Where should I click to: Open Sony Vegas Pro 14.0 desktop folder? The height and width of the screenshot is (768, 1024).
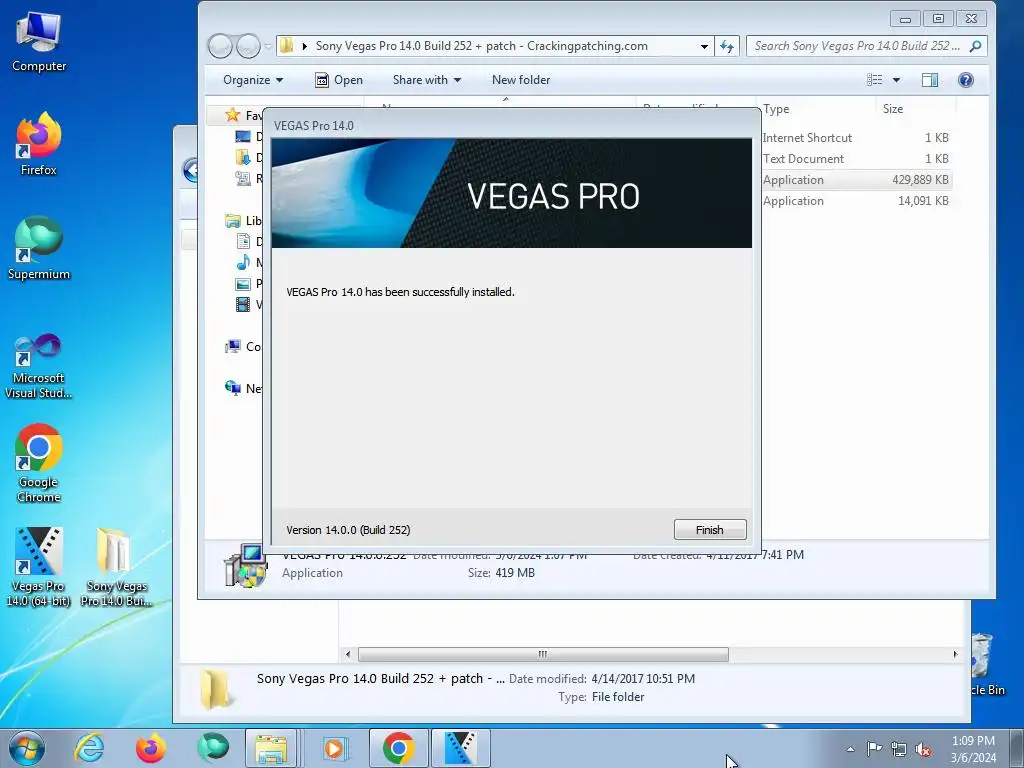point(116,567)
